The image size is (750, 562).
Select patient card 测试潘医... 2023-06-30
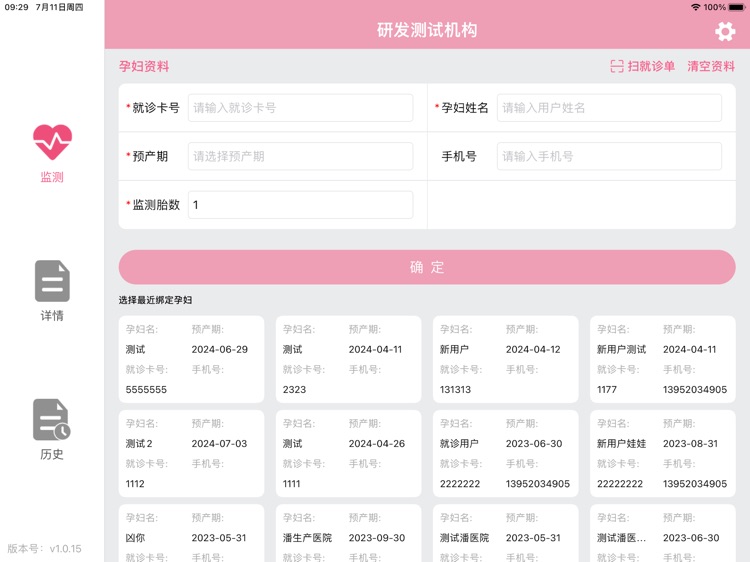663,533
